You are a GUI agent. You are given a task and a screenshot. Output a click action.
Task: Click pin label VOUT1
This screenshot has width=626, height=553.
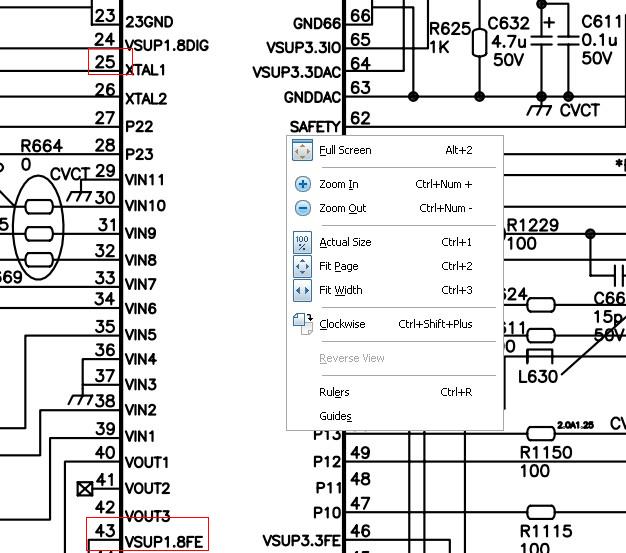(x=147, y=463)
